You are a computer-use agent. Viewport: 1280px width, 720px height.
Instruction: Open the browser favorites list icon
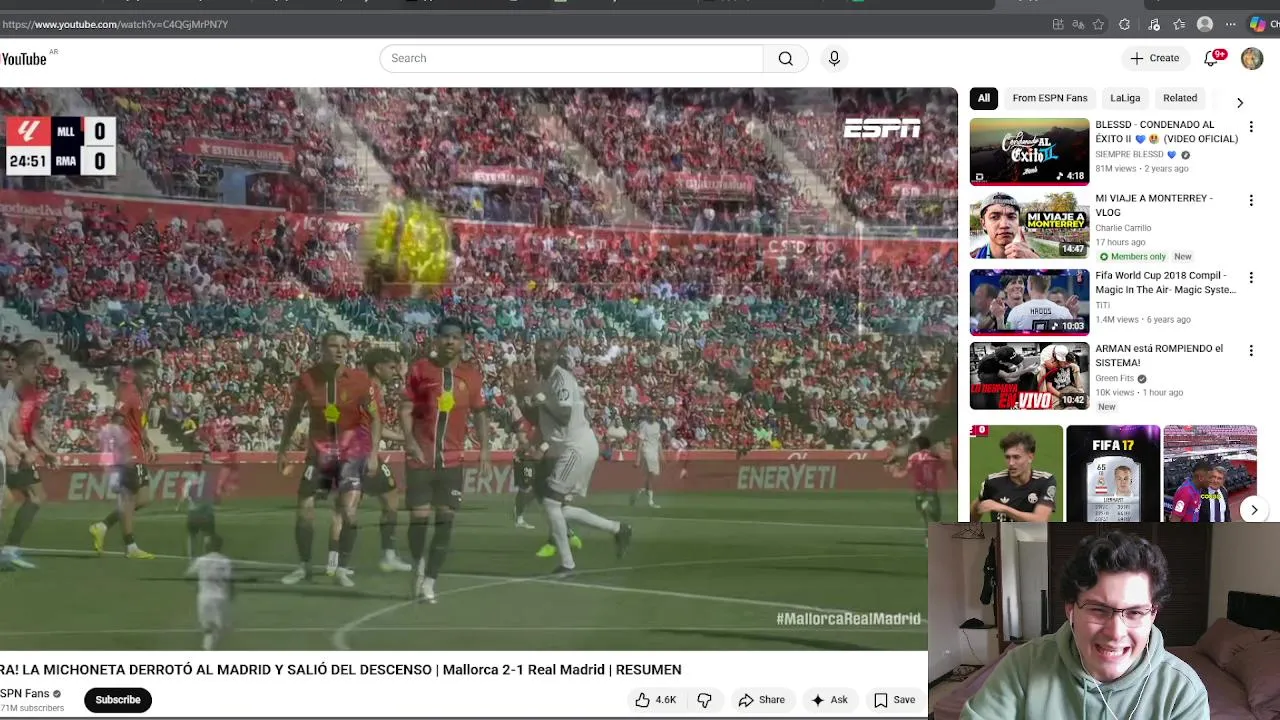click(1179, 24)
